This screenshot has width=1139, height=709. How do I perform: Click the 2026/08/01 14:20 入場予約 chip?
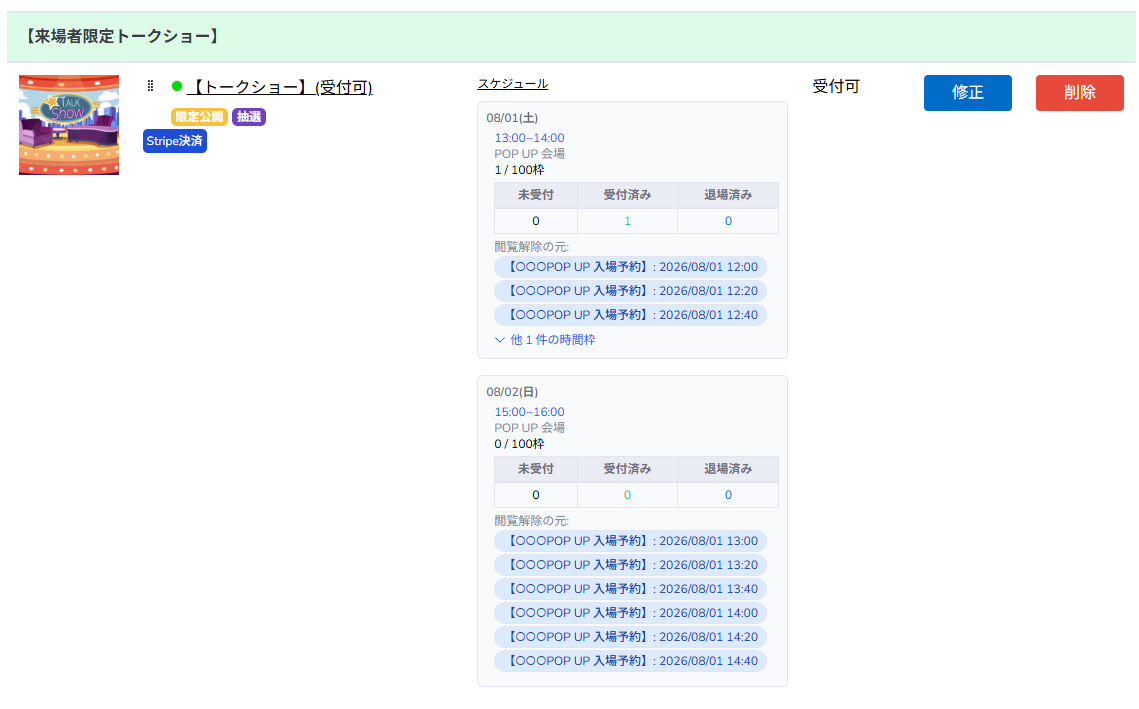[x=631, y=636]
